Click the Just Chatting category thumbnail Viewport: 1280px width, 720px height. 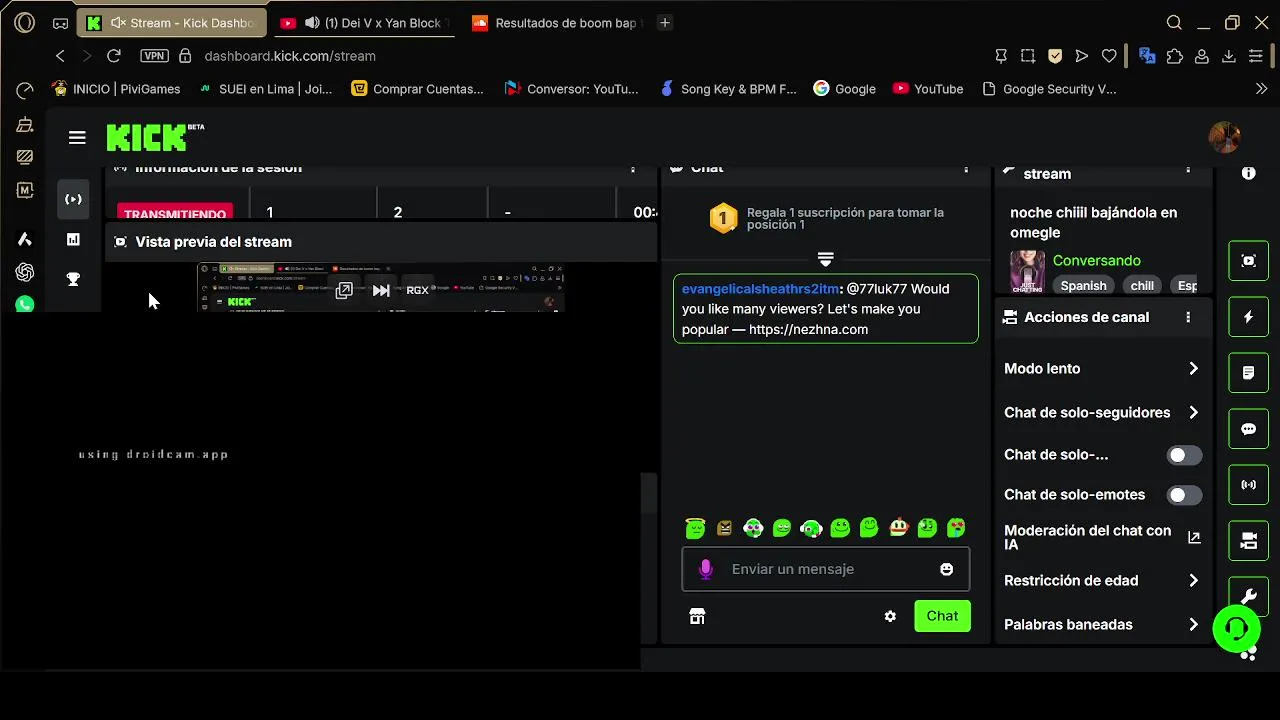pos(1027,271)
